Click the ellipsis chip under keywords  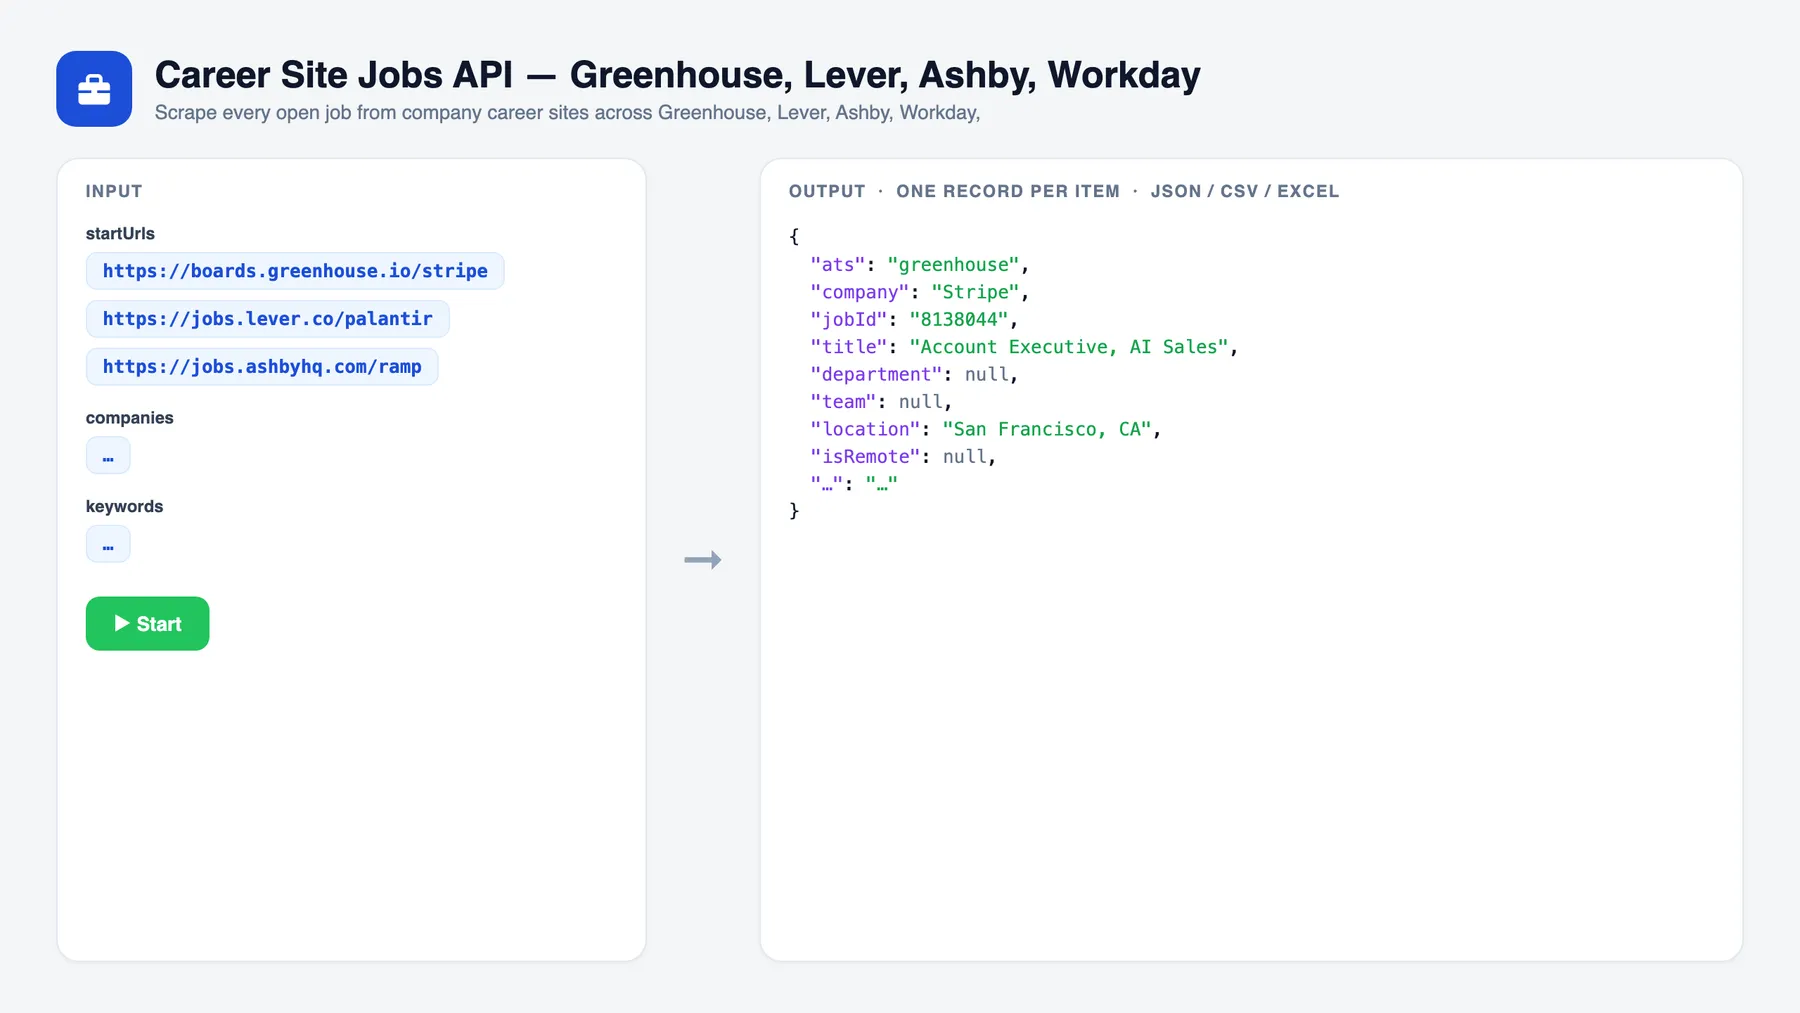coord(108,545)
